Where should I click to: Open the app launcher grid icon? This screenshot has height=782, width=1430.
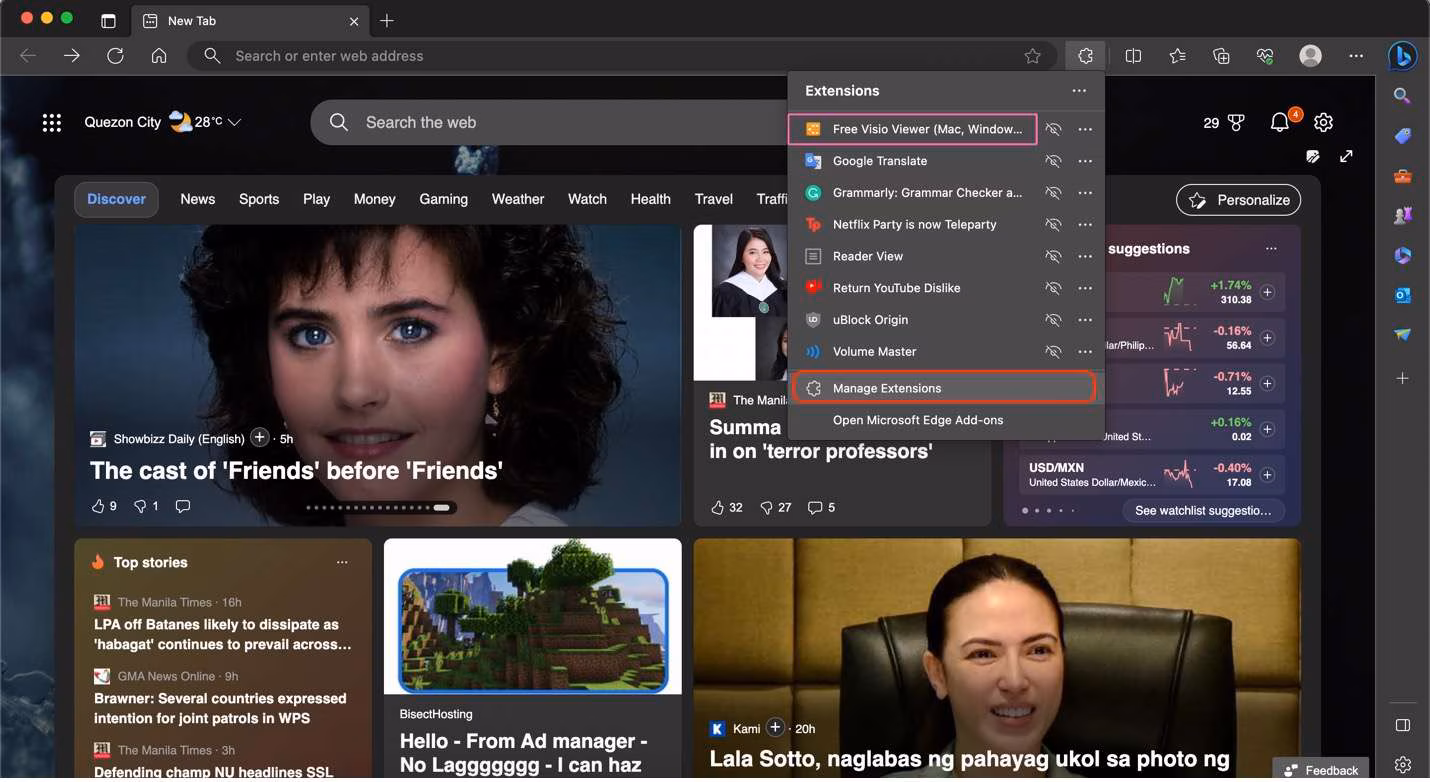pos(52,122)
